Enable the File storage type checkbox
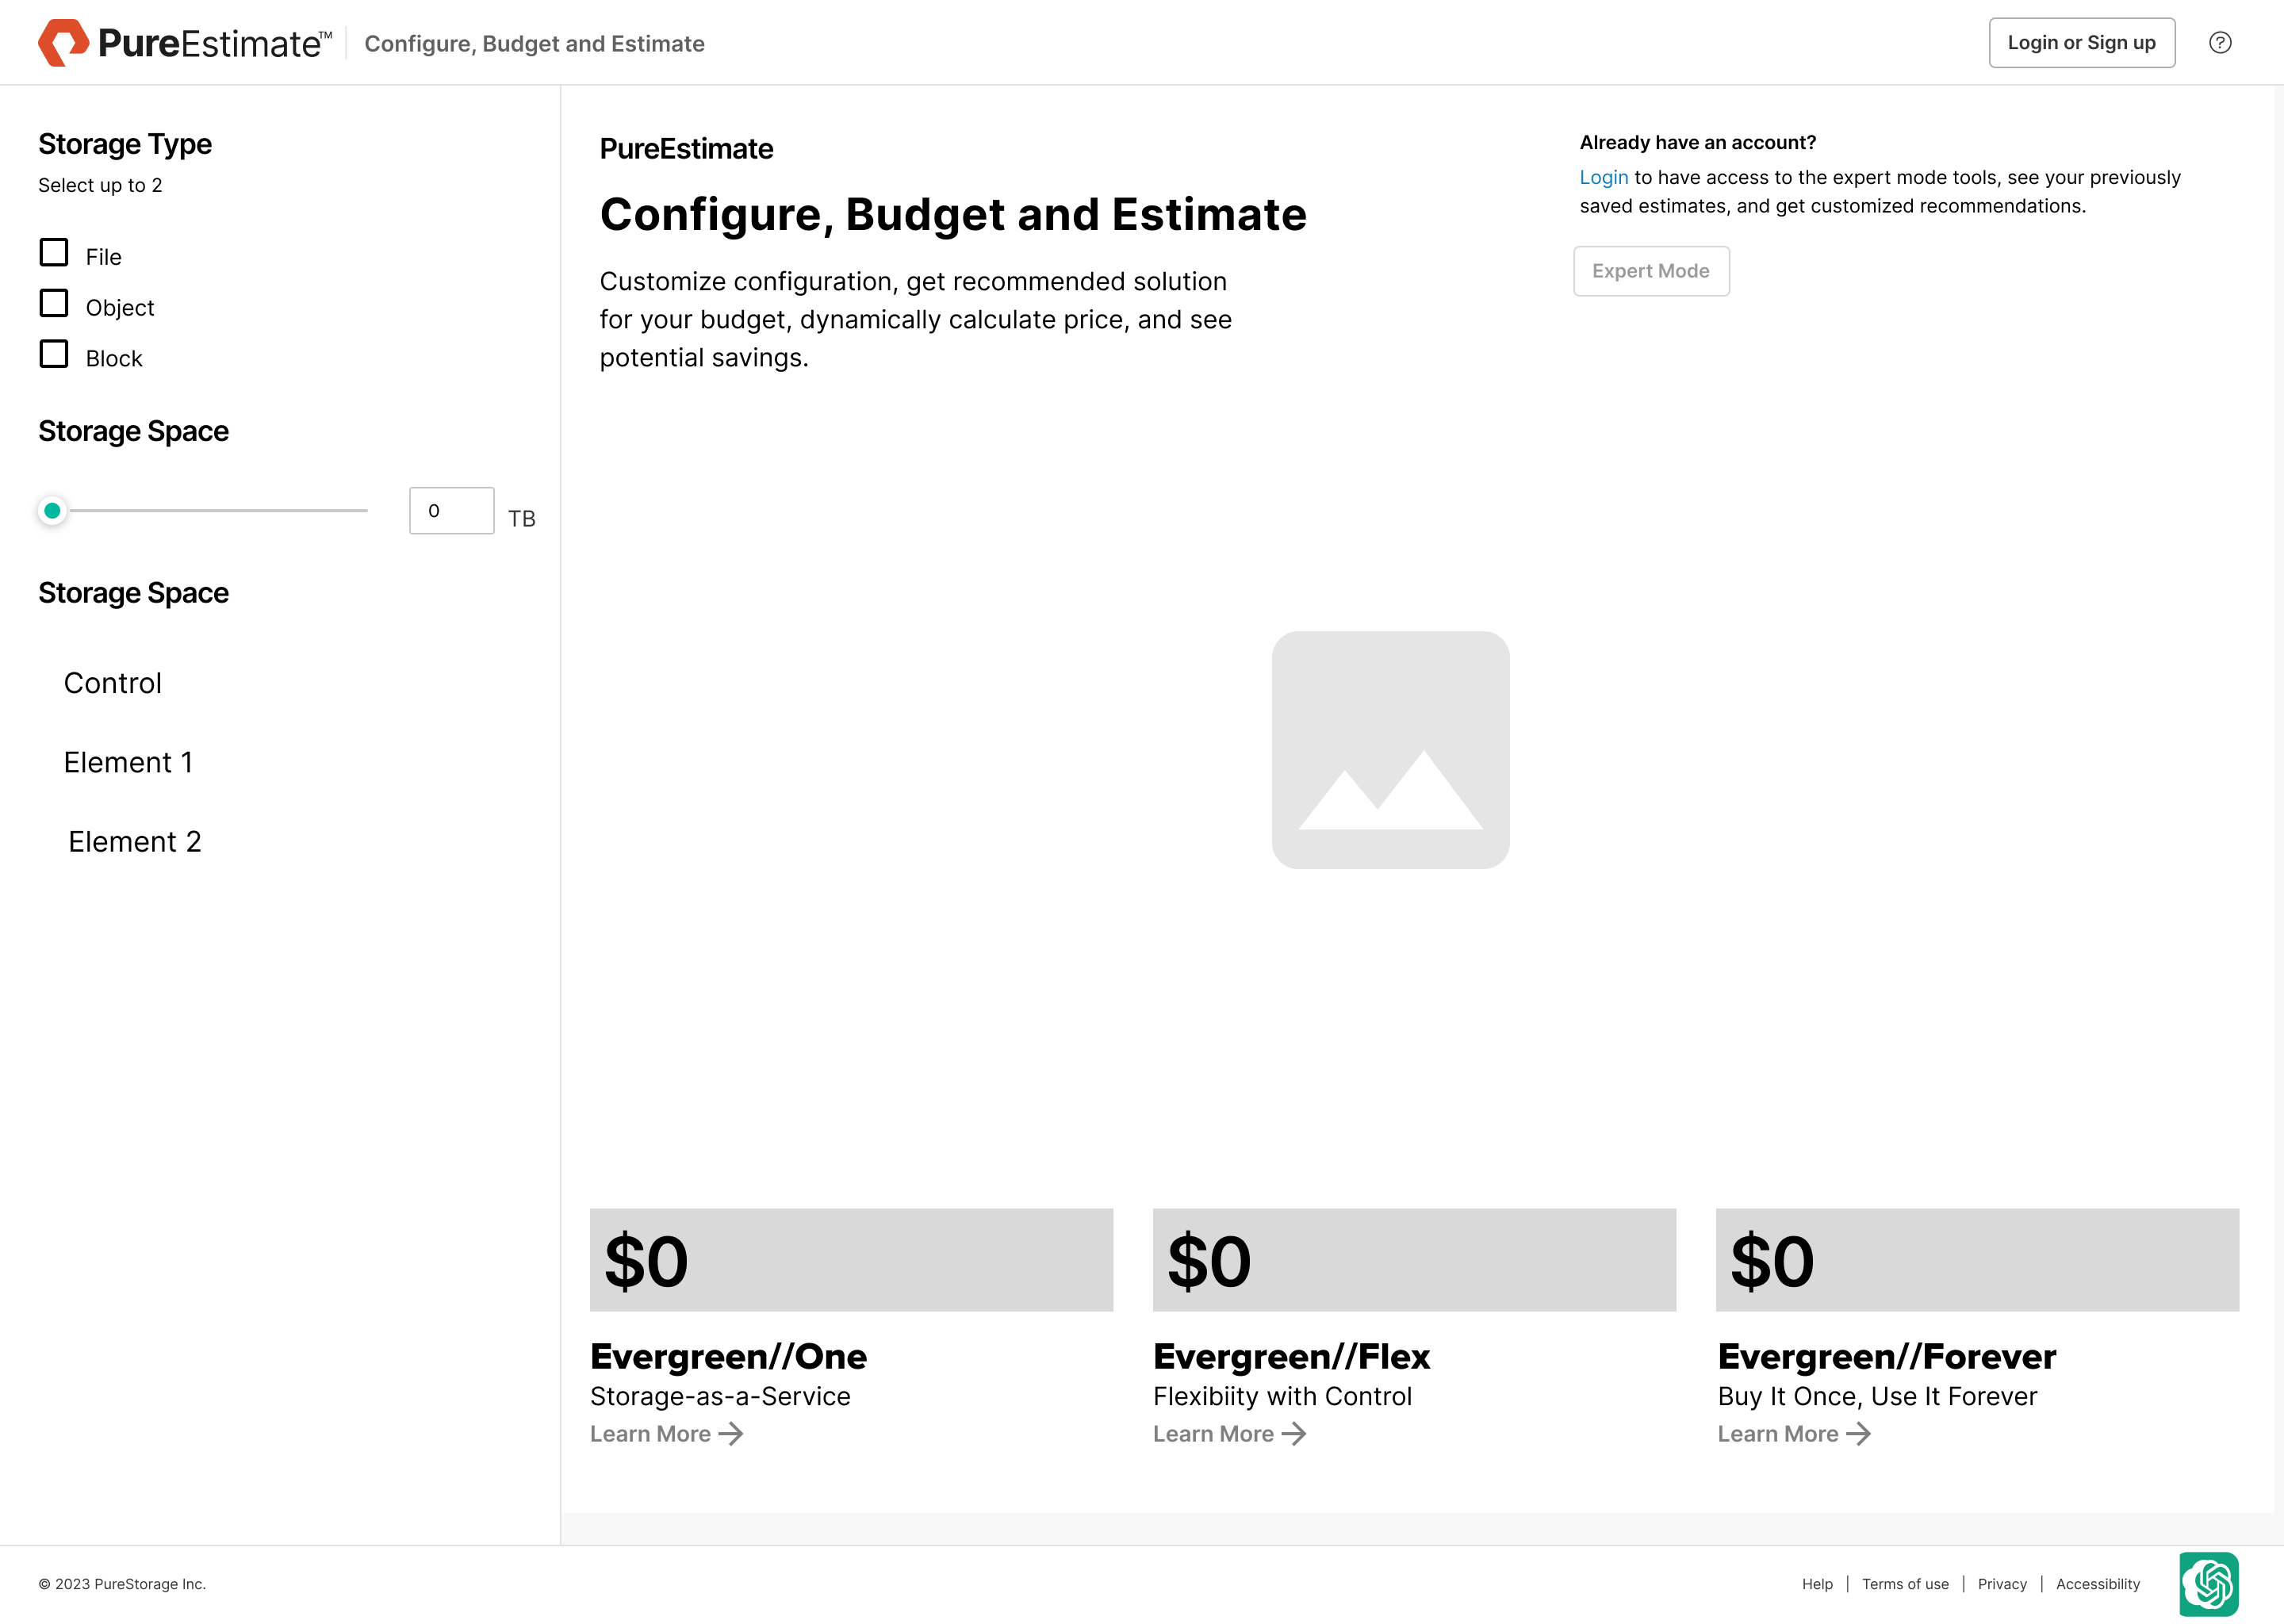This screenshot has height=1624, width=2284. pos(54,253)
